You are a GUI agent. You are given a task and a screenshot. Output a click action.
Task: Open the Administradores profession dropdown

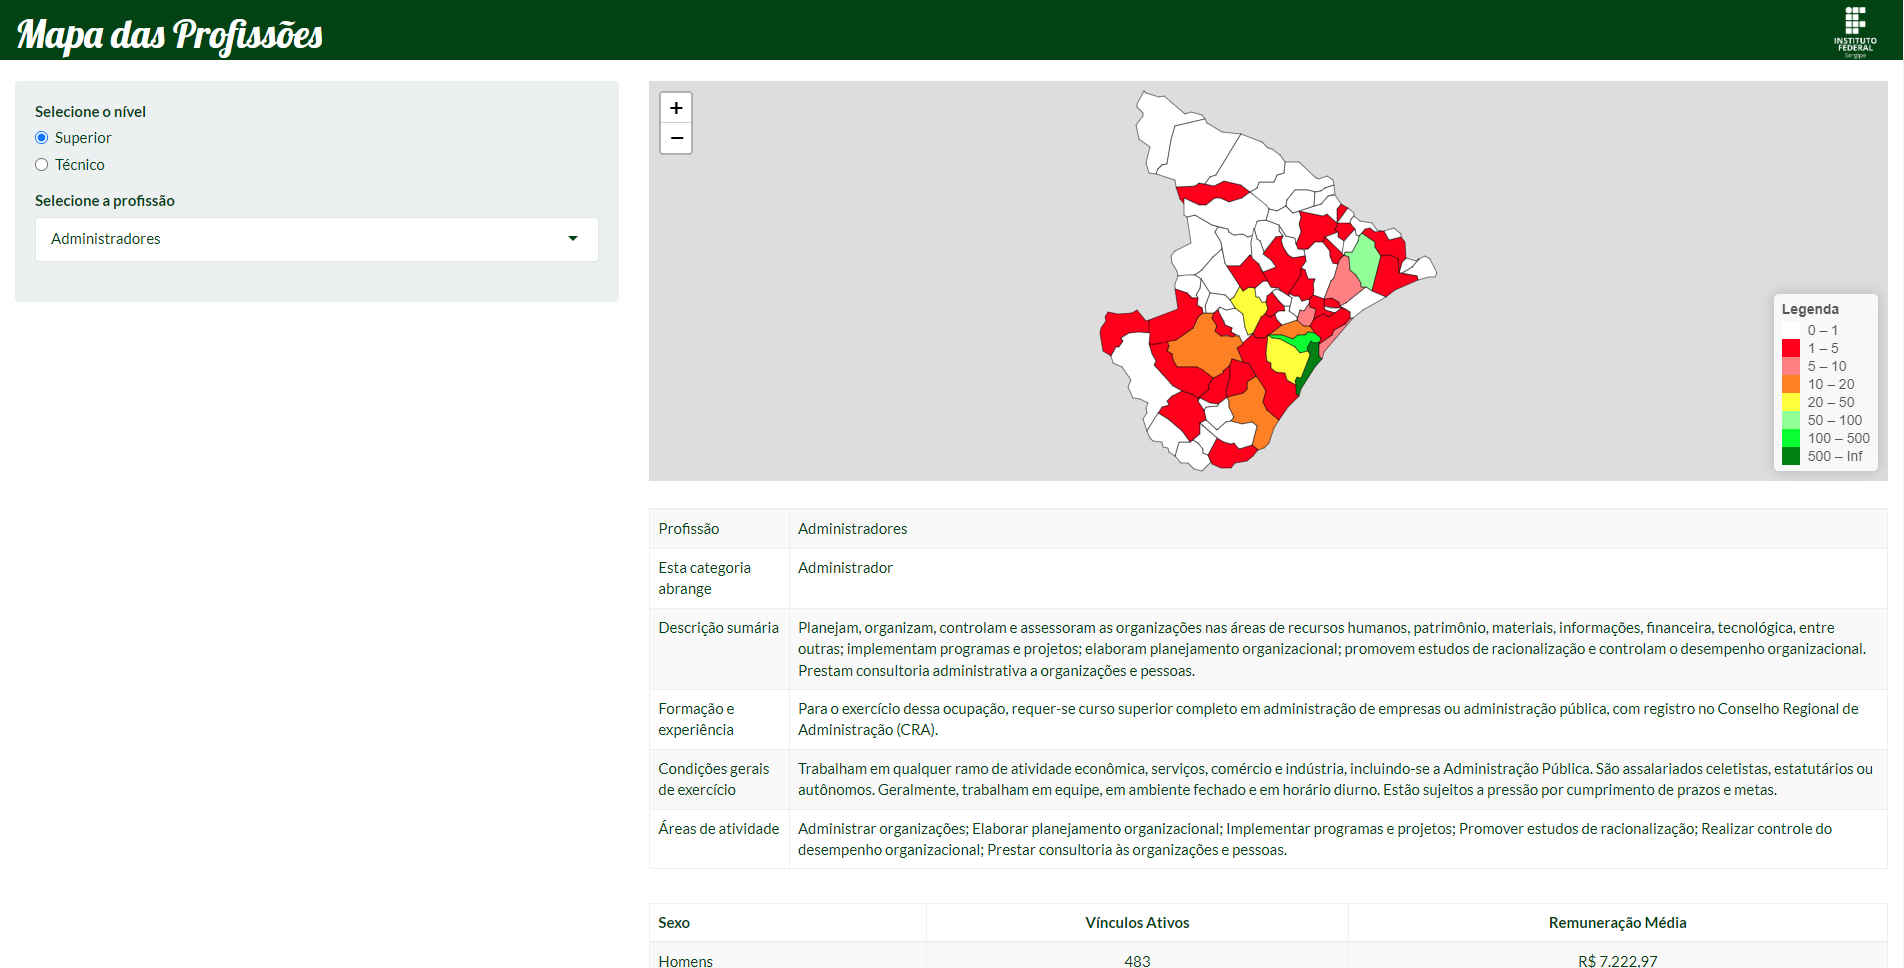click(317, 239)
